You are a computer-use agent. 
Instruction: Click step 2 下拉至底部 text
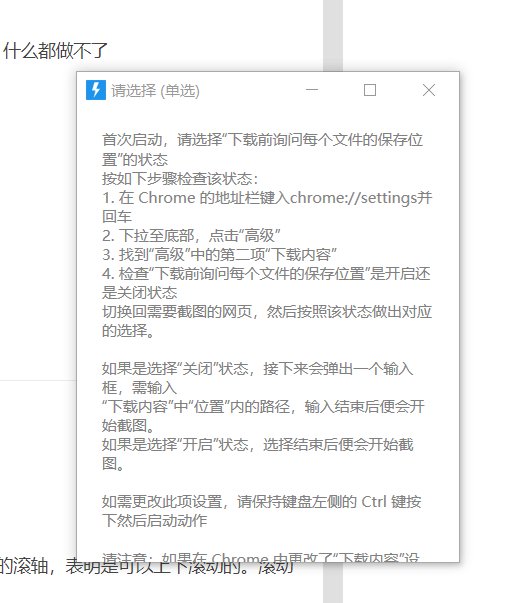point(191,236)
